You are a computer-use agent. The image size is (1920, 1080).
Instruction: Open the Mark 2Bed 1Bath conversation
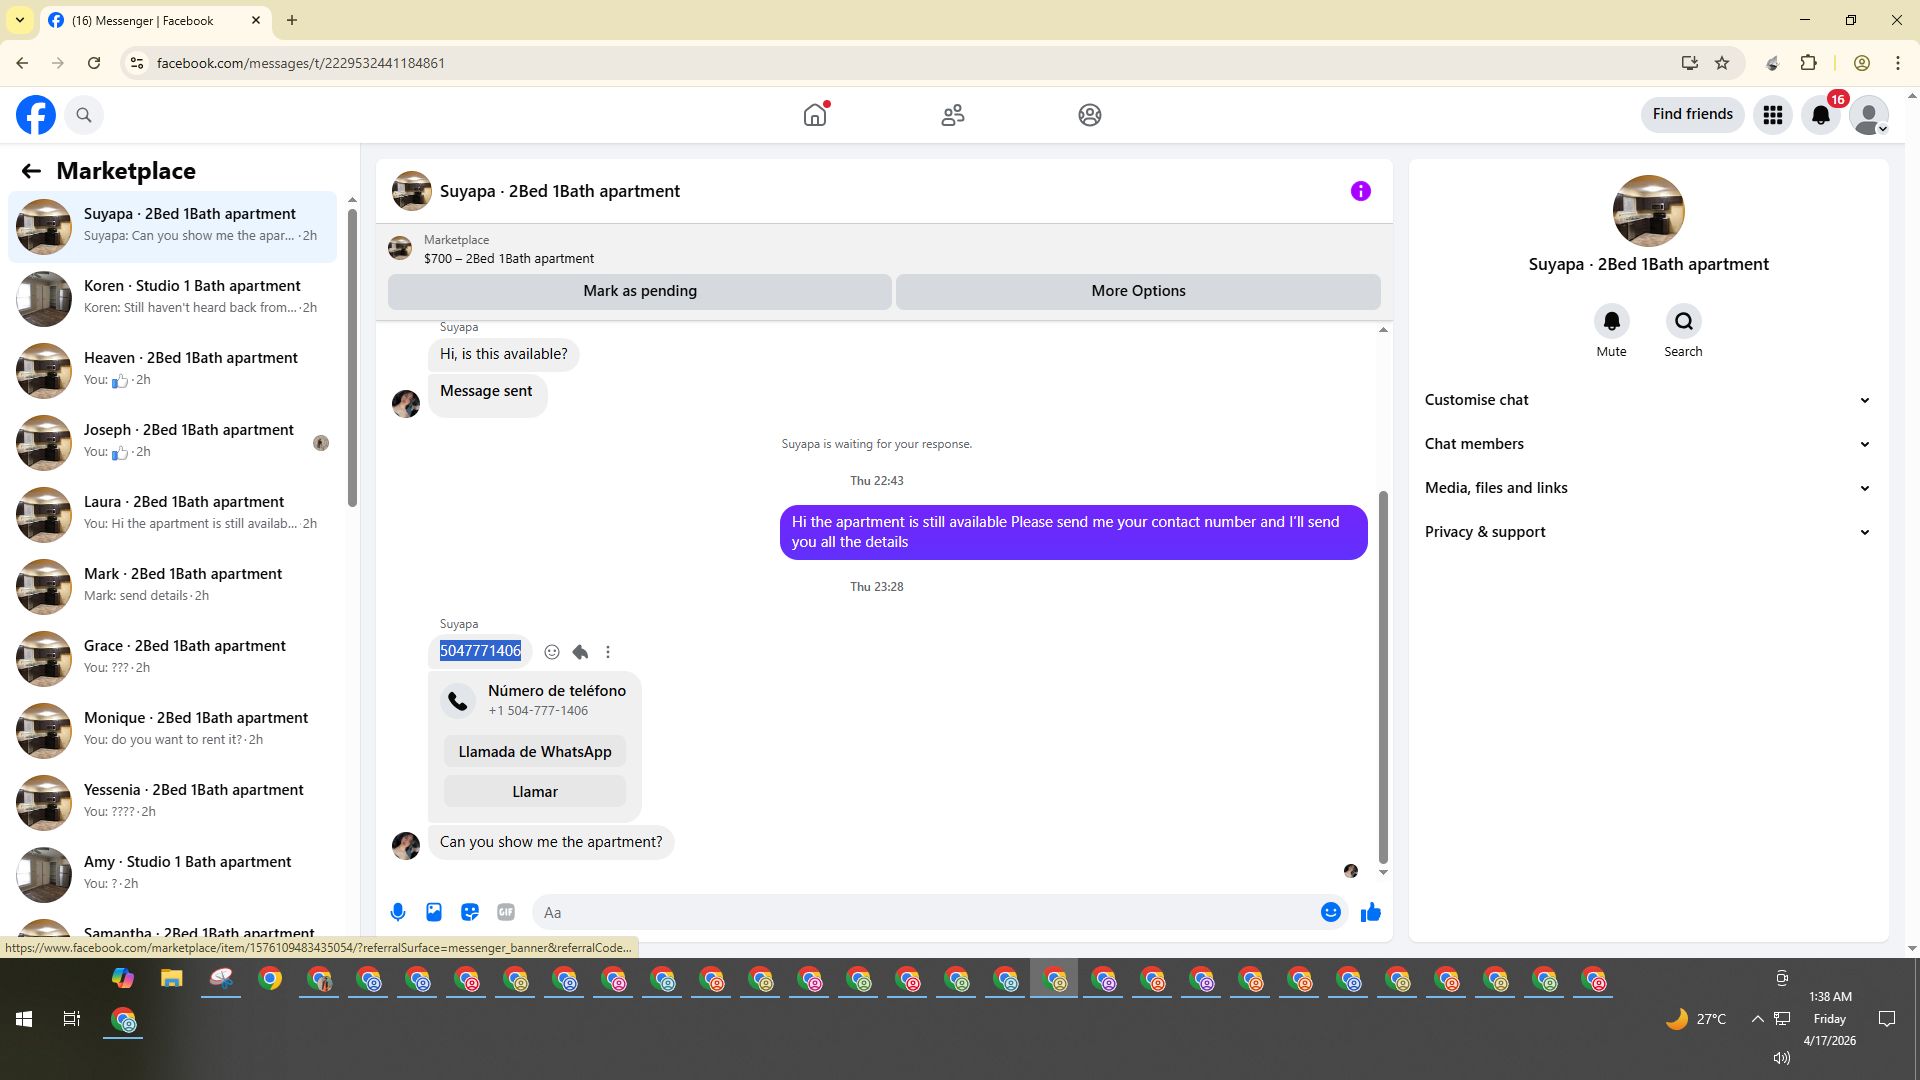coord(173,586)
